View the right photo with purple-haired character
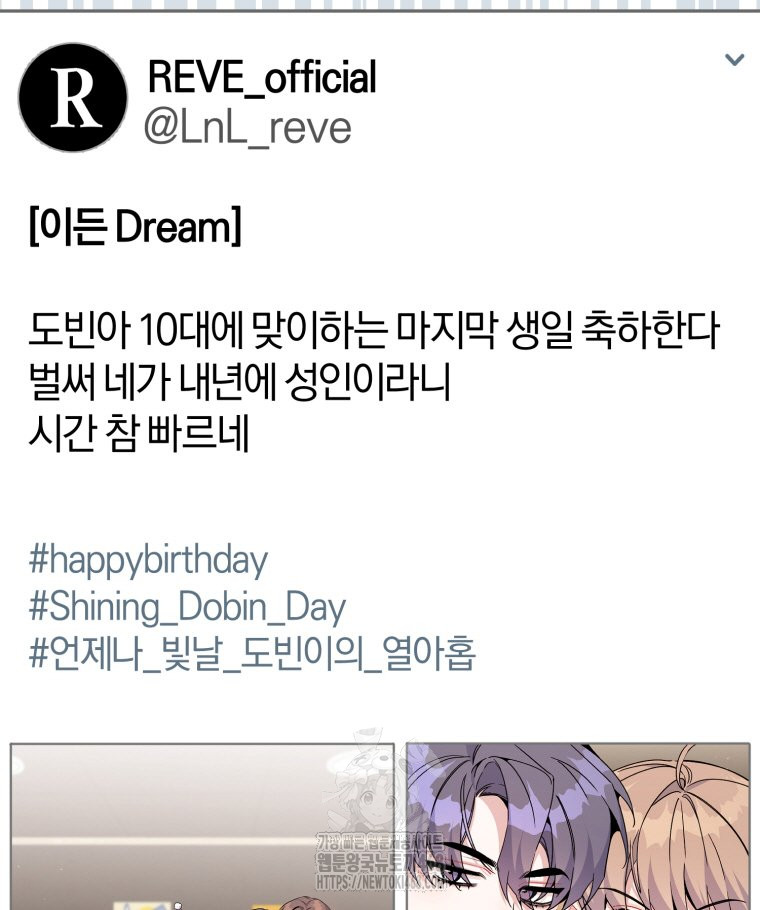This screenshot has height=910, width=760. tap(578, 826)
